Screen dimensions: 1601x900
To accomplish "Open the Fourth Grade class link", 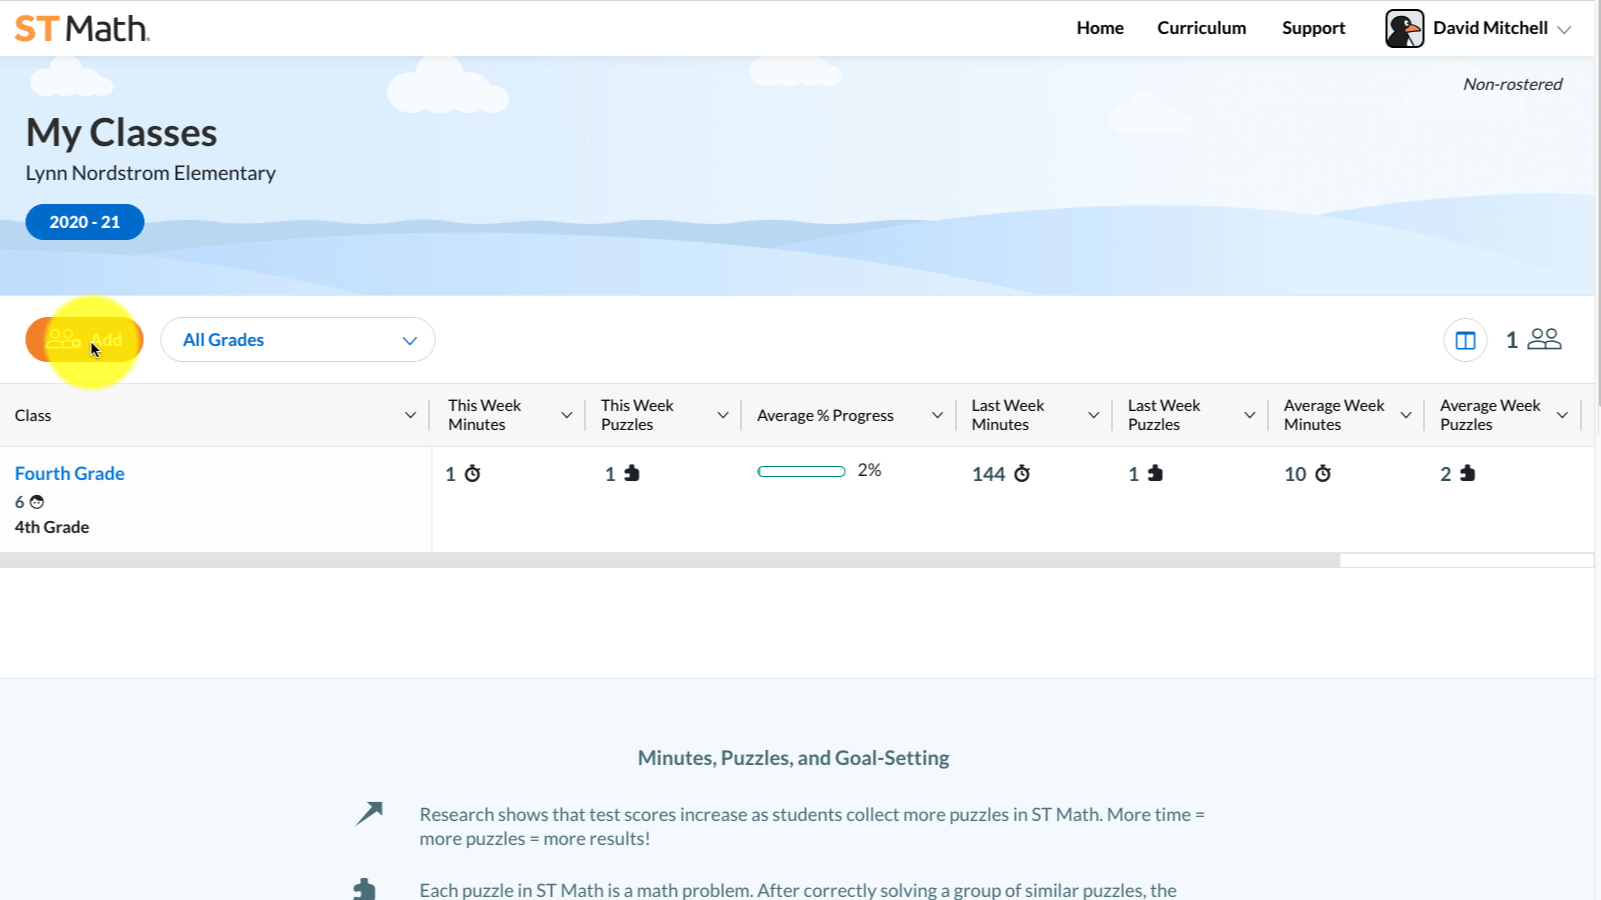I will pyautogui.click(x=69, y=473).
